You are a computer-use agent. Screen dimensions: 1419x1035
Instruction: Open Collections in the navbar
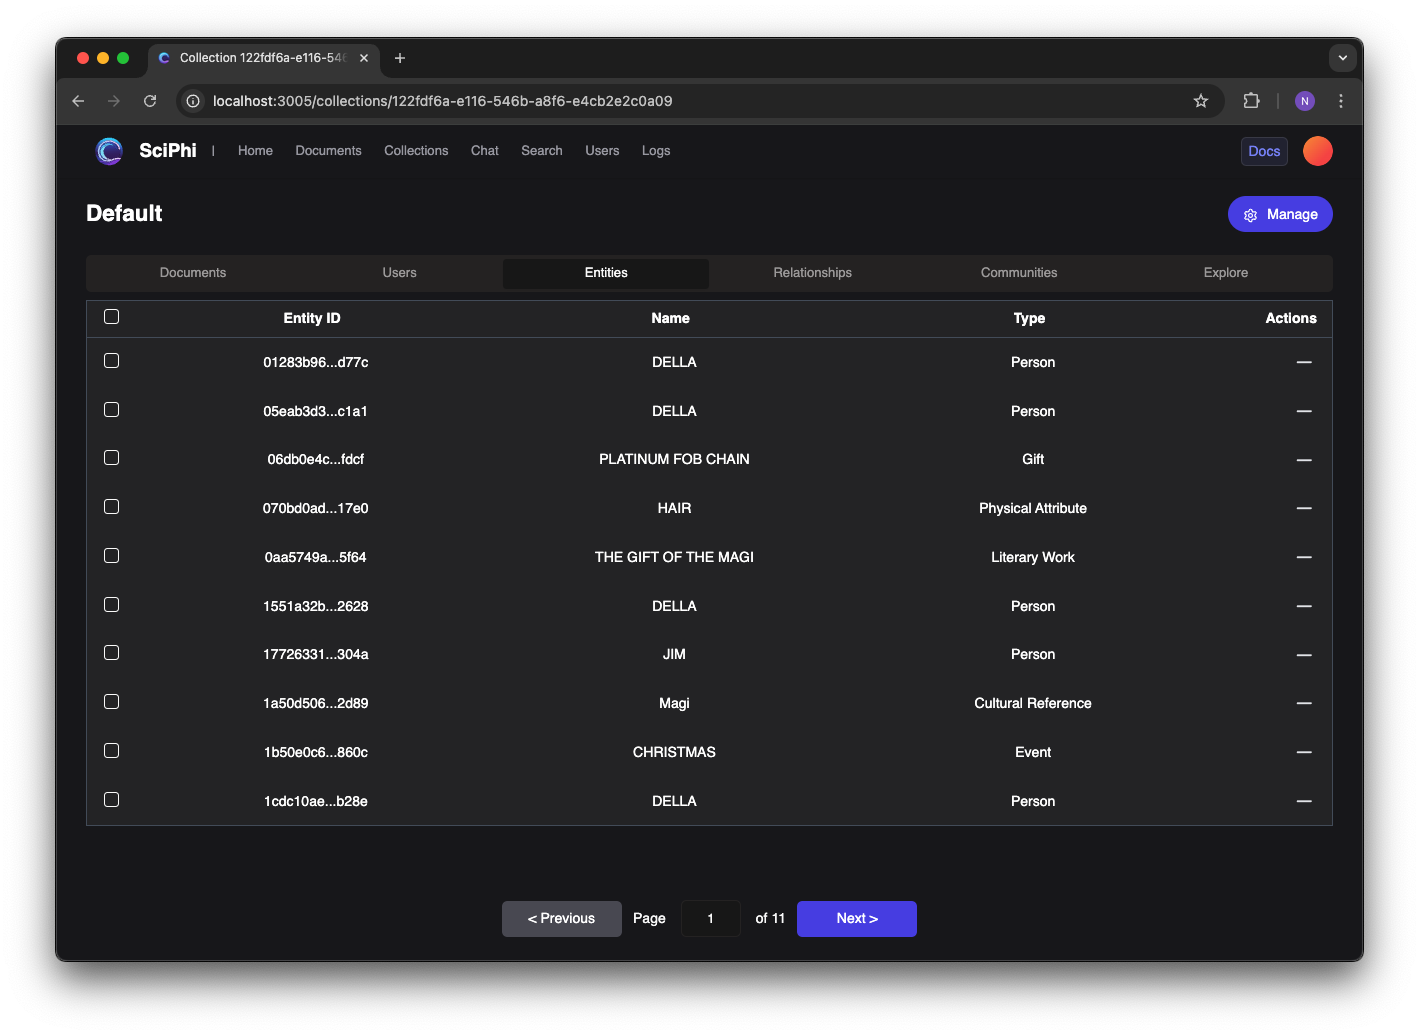click(416, 151)
